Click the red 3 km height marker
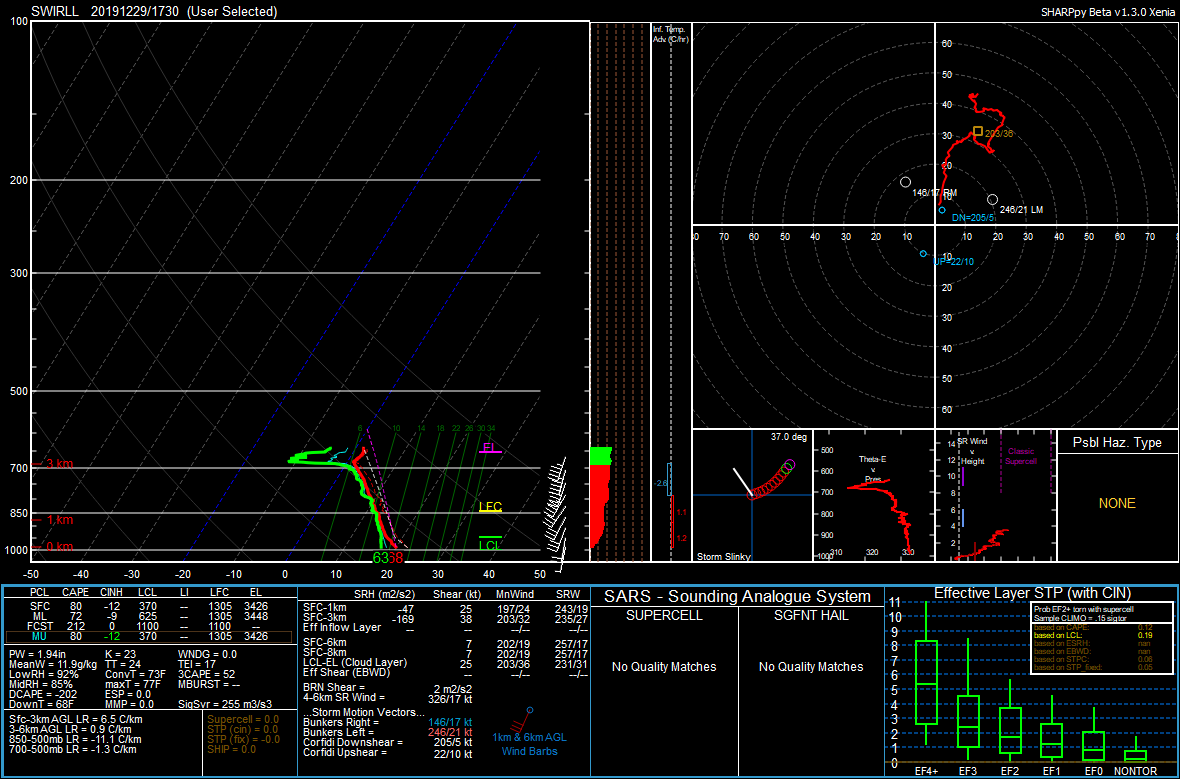 click(x=54, y=464)
